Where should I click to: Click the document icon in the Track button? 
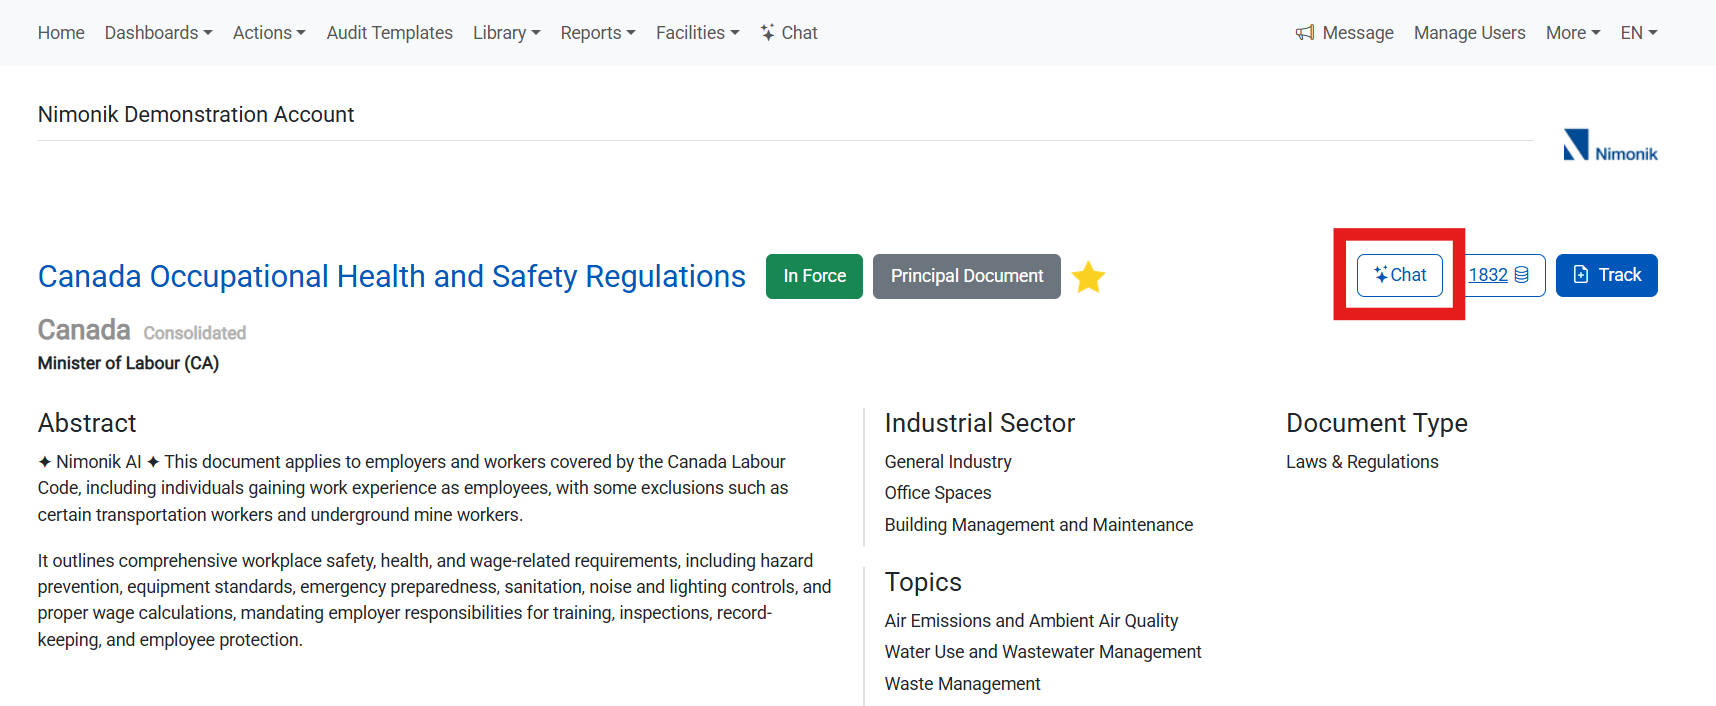click(x=1581, y=275)
